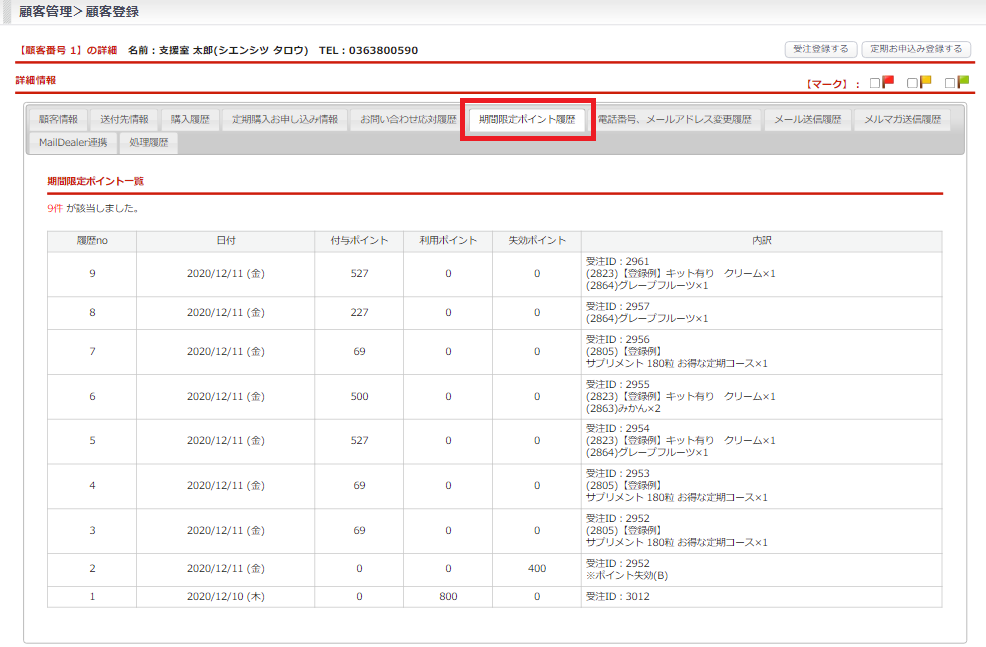
Task: Open the 定期購入お申し込み情報 tab
Action: tap(285, 120)
